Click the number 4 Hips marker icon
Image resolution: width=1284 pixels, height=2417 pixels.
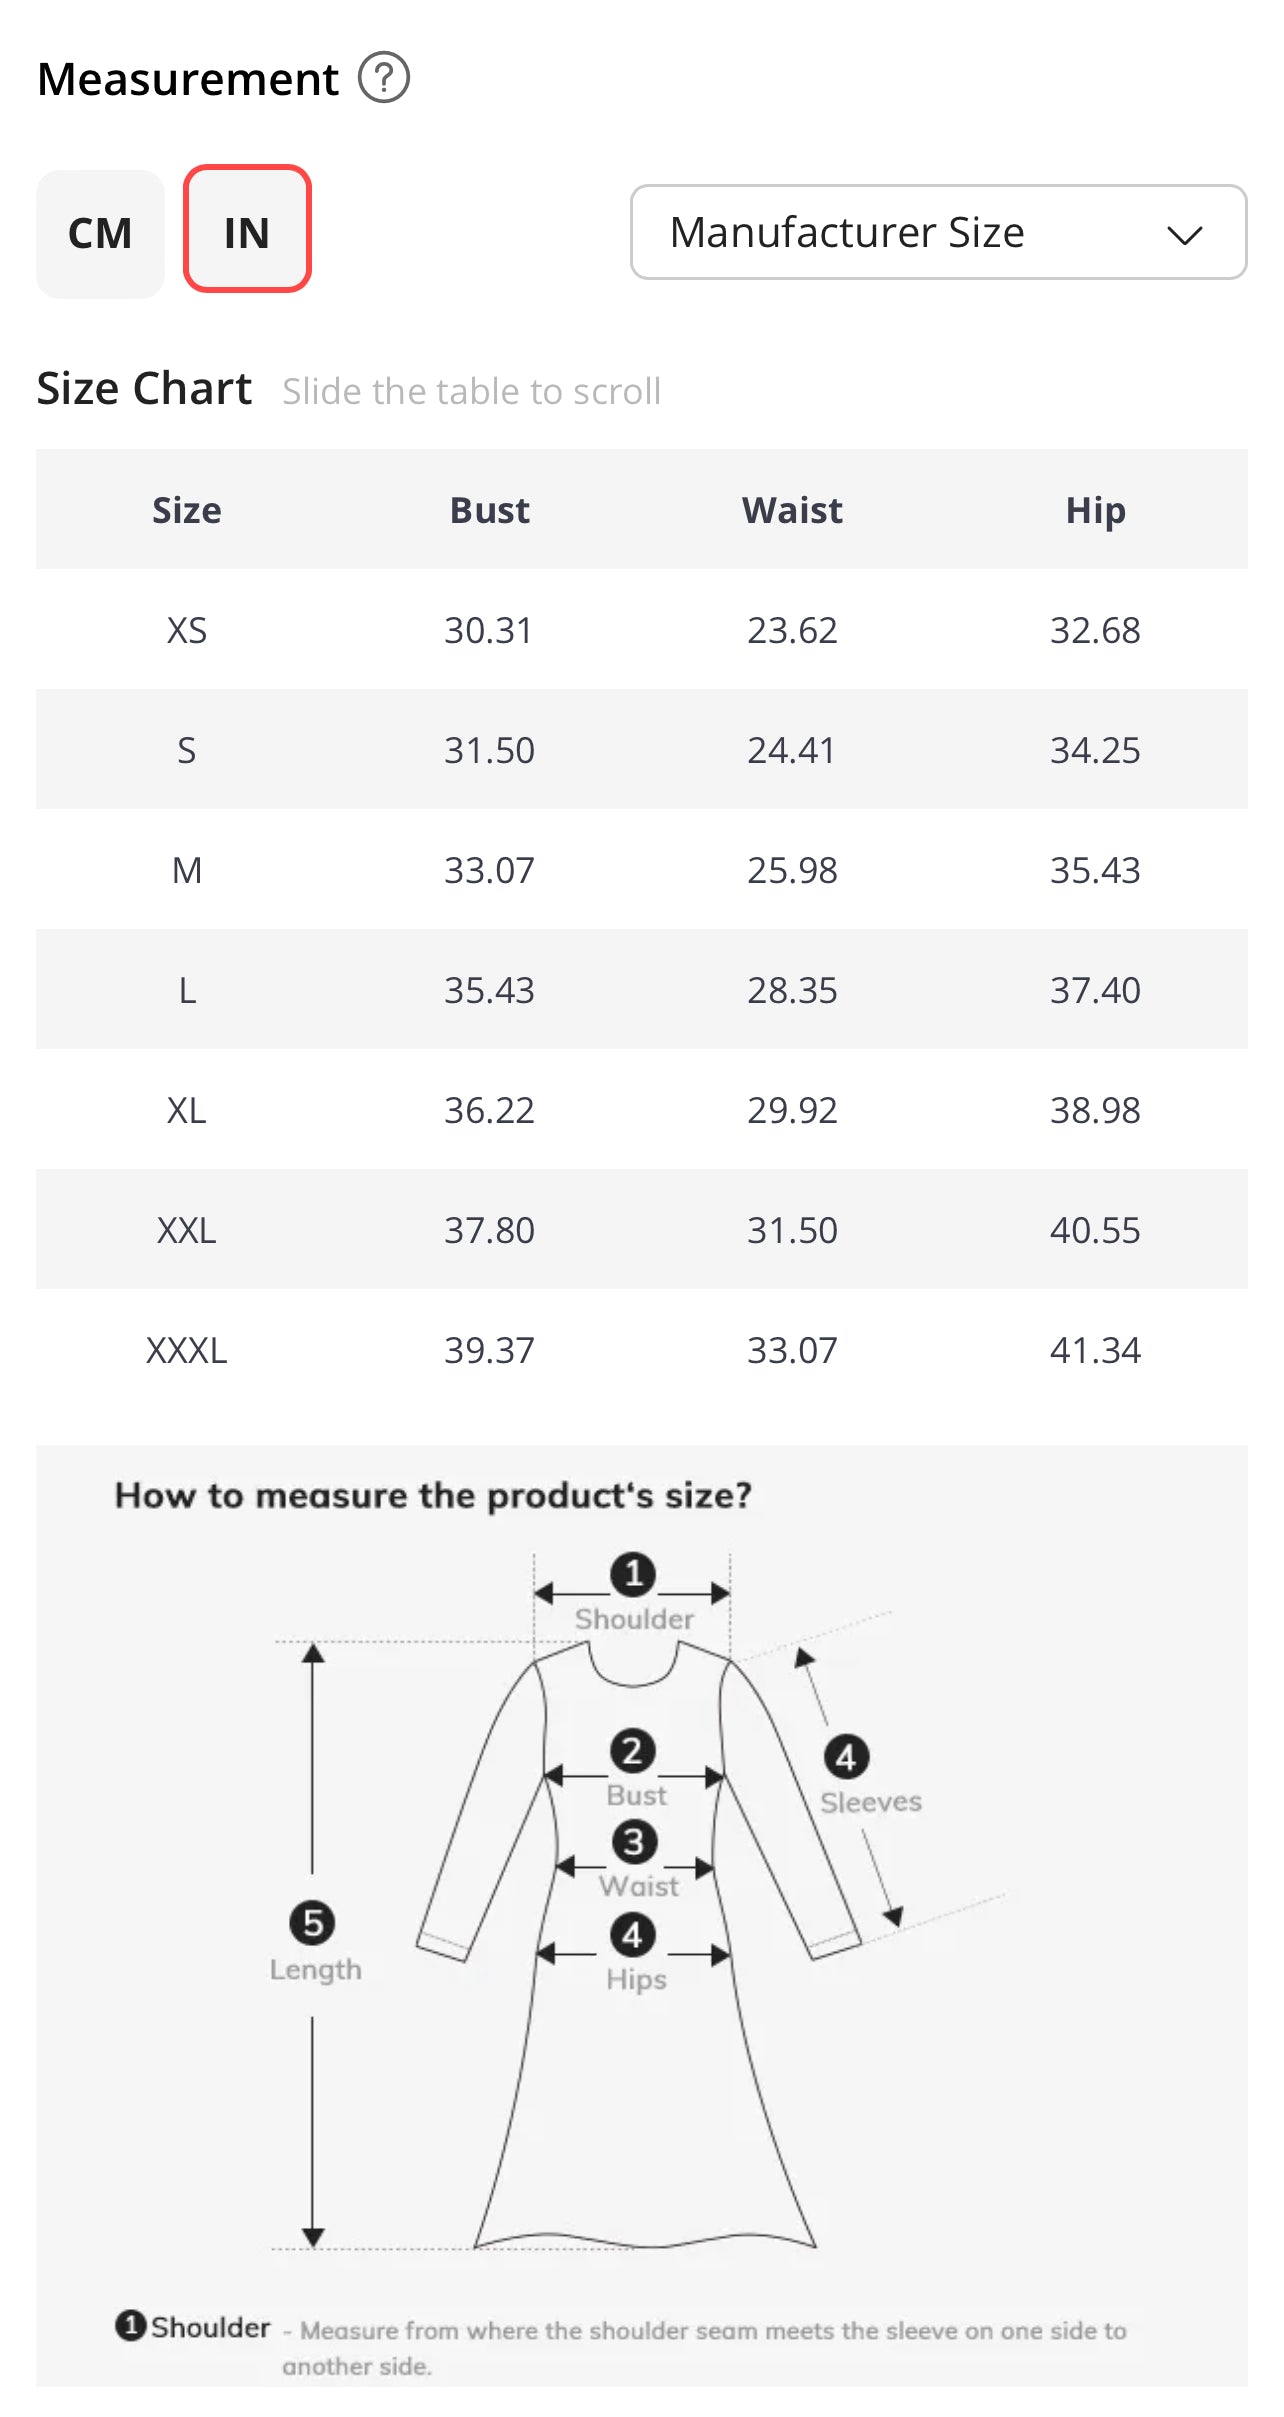633,1935
